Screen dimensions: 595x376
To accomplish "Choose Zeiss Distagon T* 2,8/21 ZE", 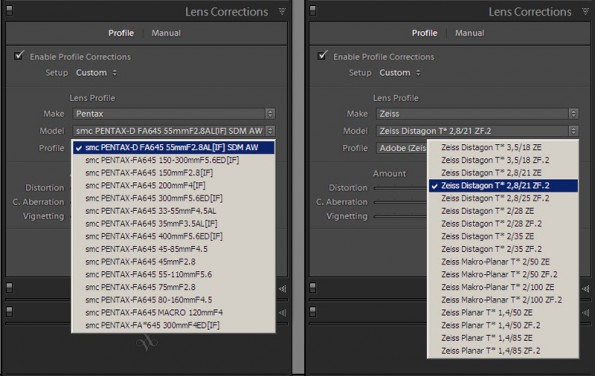I will pos(503,173).
